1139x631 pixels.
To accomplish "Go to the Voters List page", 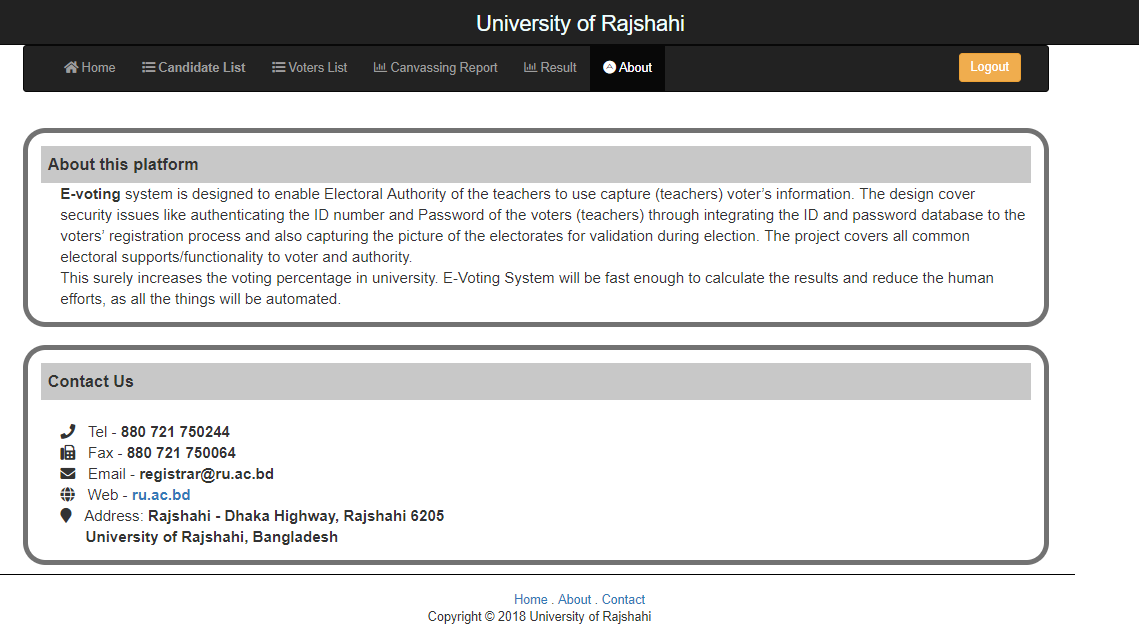I will pos(309,68).
